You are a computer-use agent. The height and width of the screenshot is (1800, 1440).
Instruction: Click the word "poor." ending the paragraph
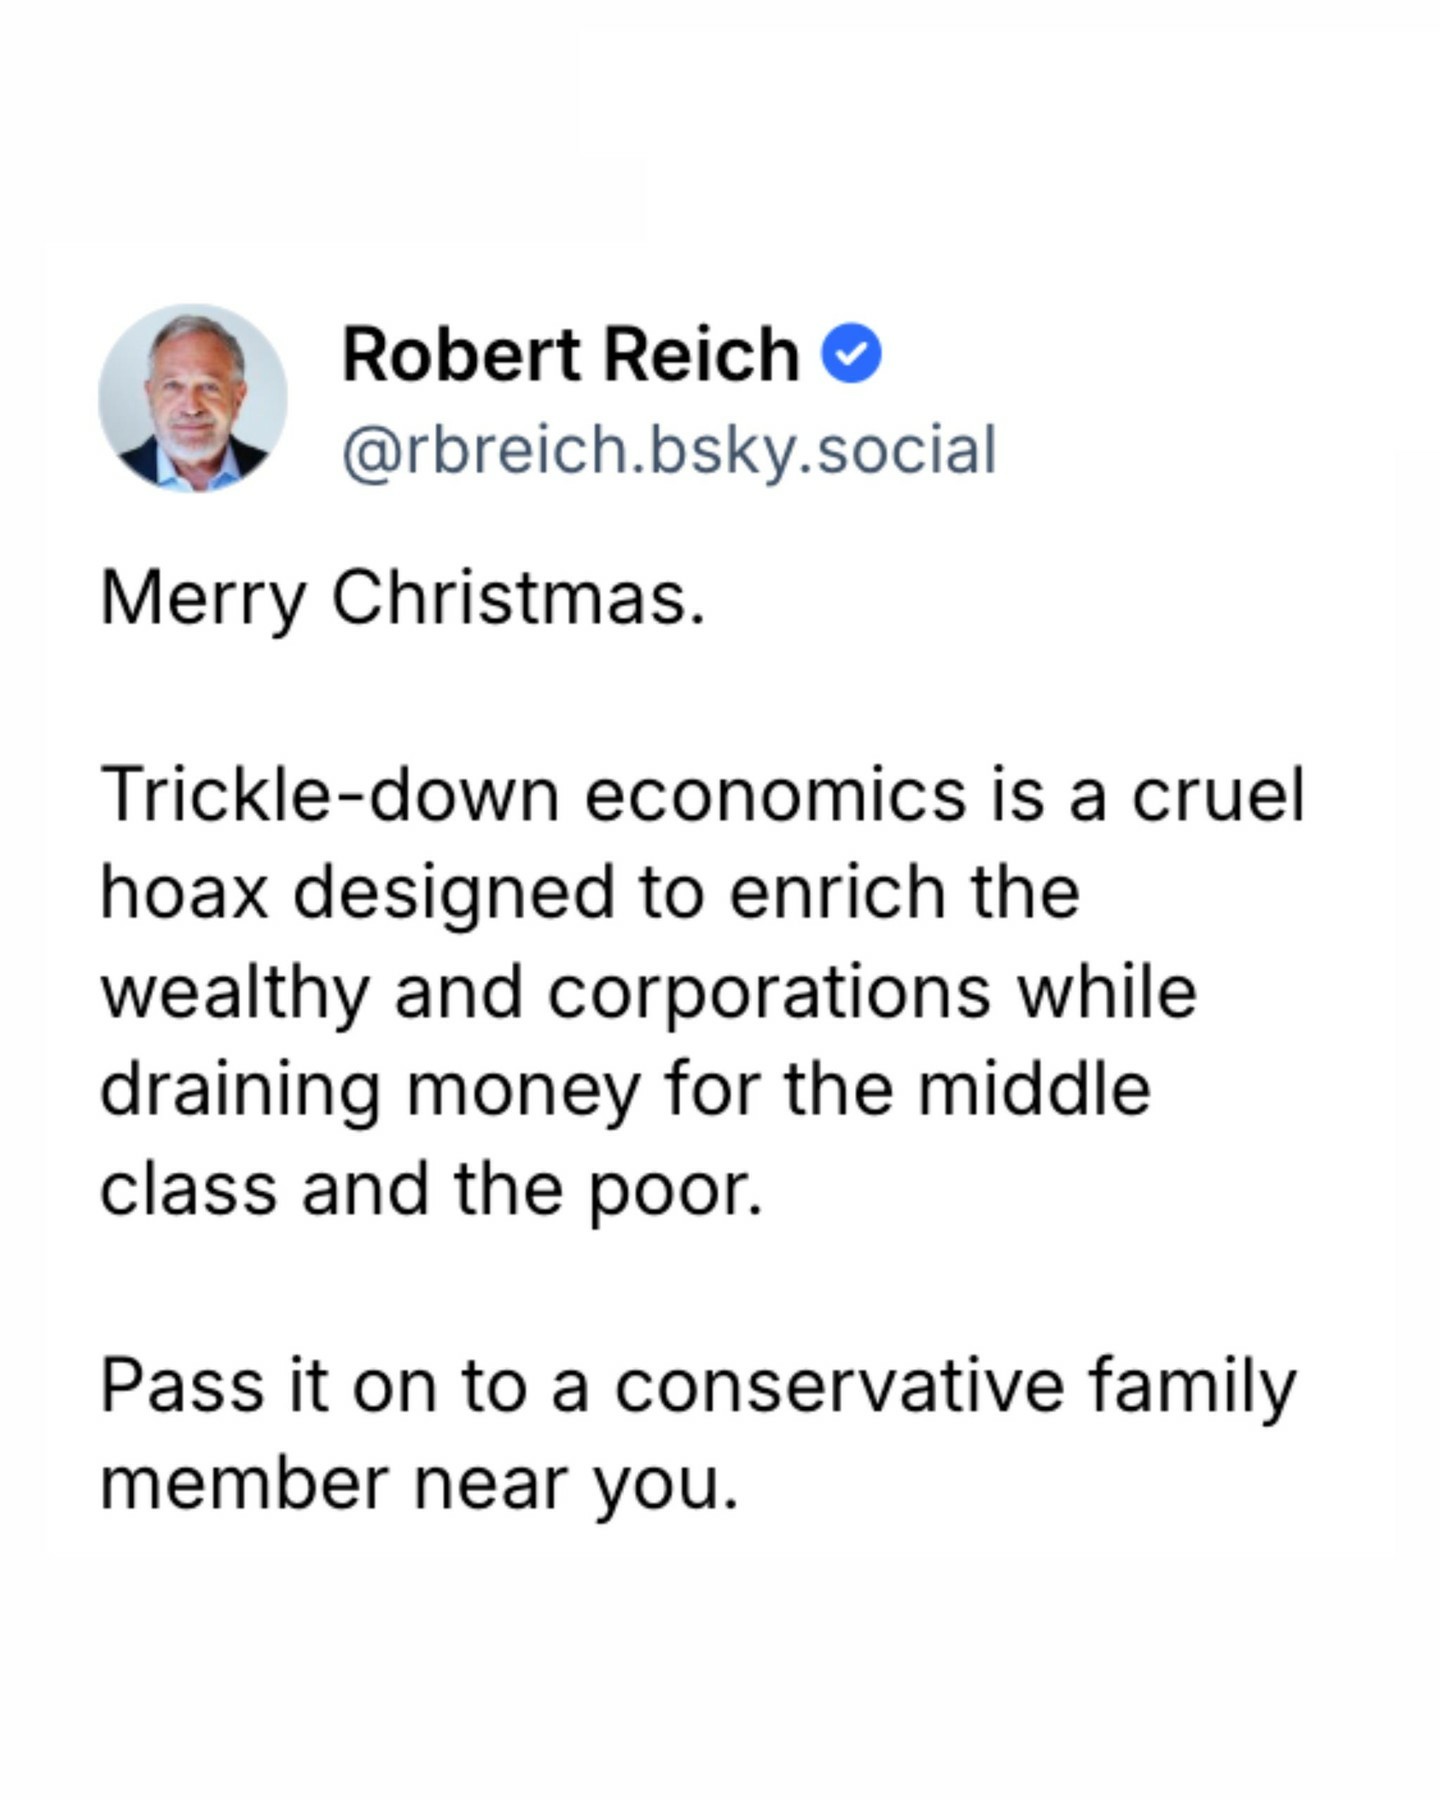click(675, 1190)
